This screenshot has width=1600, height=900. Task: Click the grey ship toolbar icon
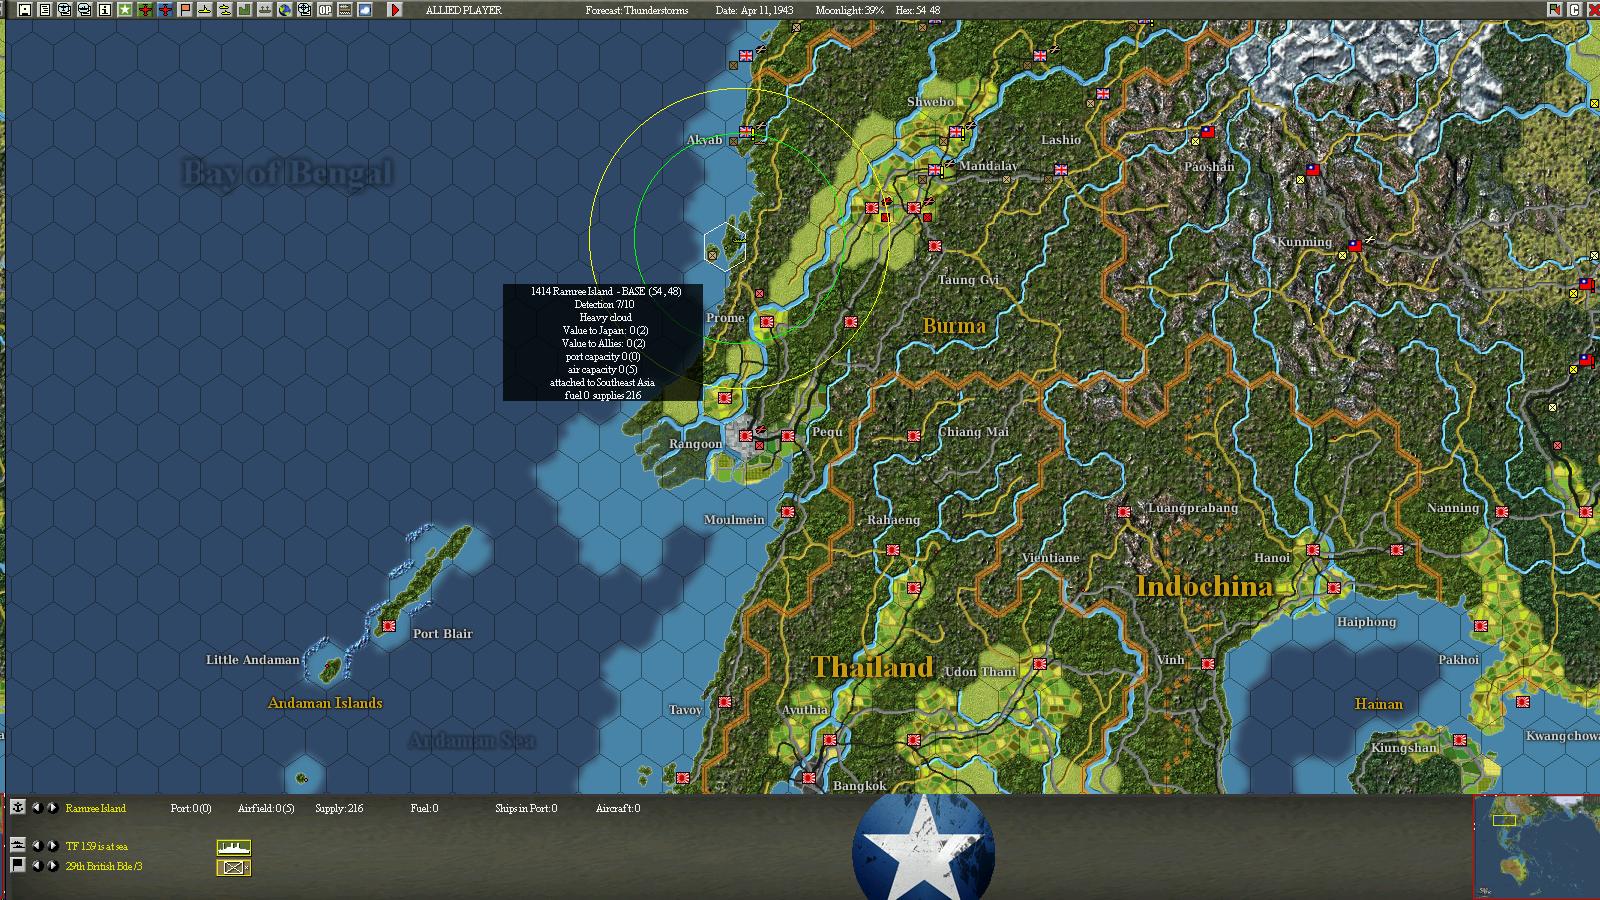(x=265, y=10)
